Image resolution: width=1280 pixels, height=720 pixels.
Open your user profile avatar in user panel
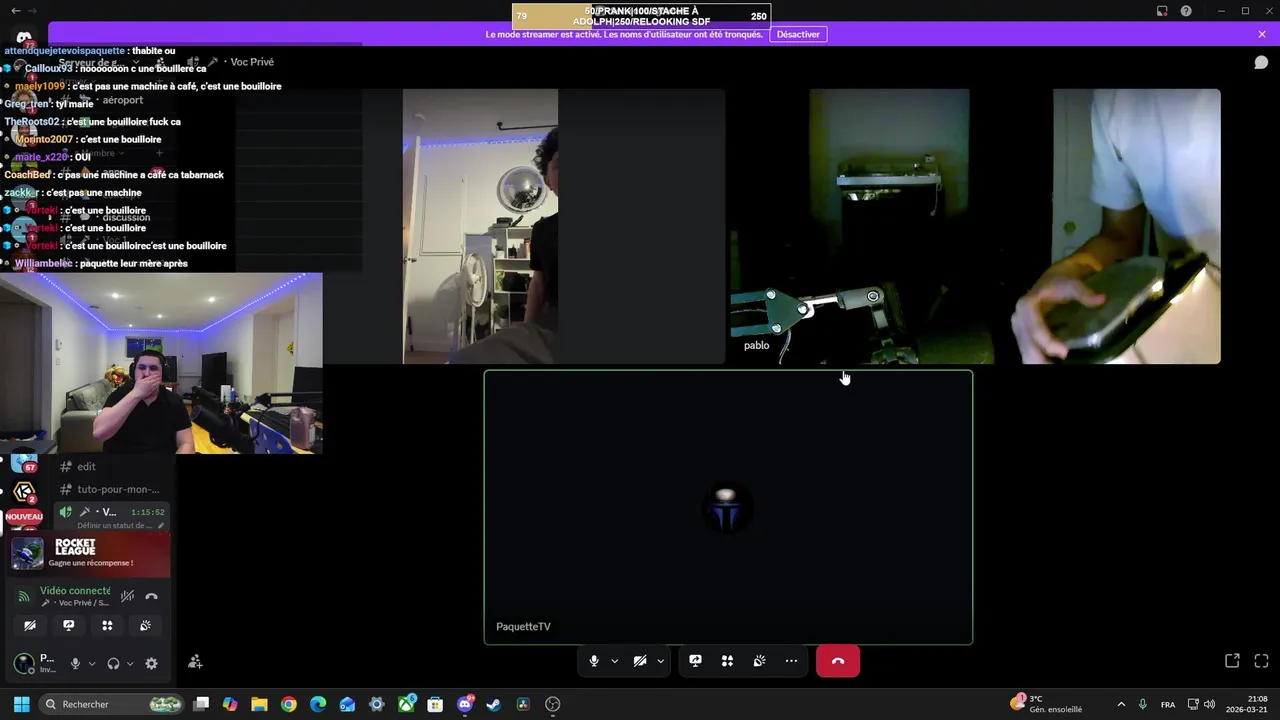click(23, 663)
